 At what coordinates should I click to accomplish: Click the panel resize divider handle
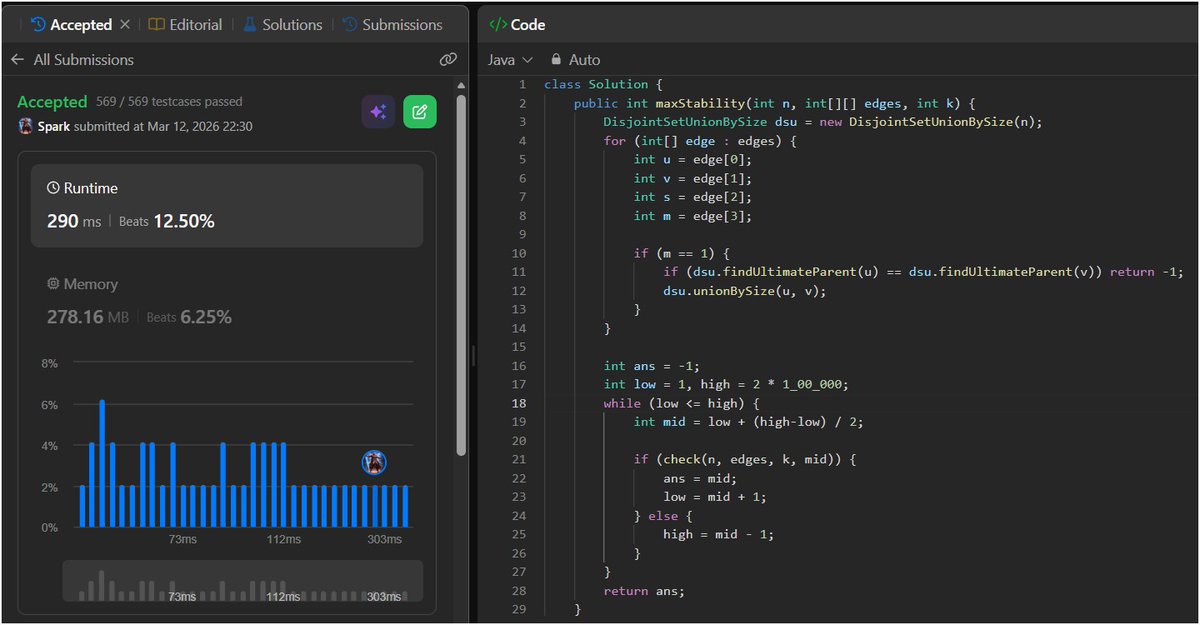click(x=473, y=356)
